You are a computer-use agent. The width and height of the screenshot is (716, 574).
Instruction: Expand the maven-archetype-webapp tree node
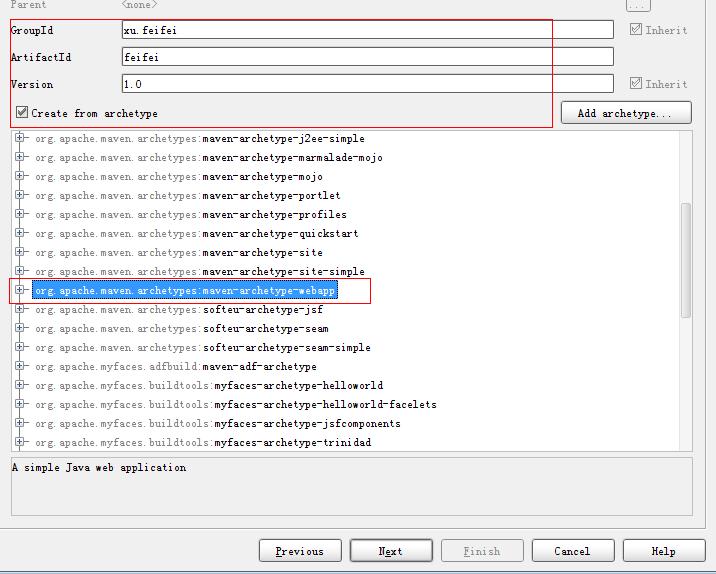pyautogui.click(x=20, y=290)
